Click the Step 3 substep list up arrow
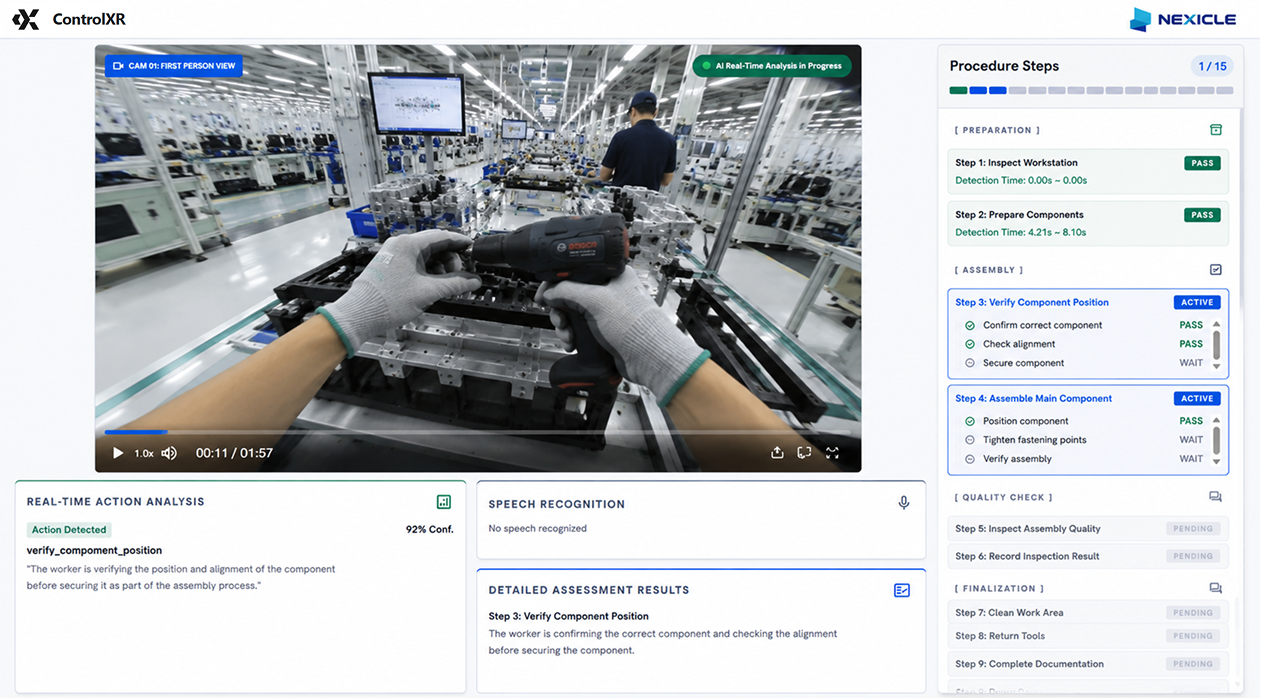Image resolution: width=1261 pixels, height=698 pixels. (x=1216, y=324)
